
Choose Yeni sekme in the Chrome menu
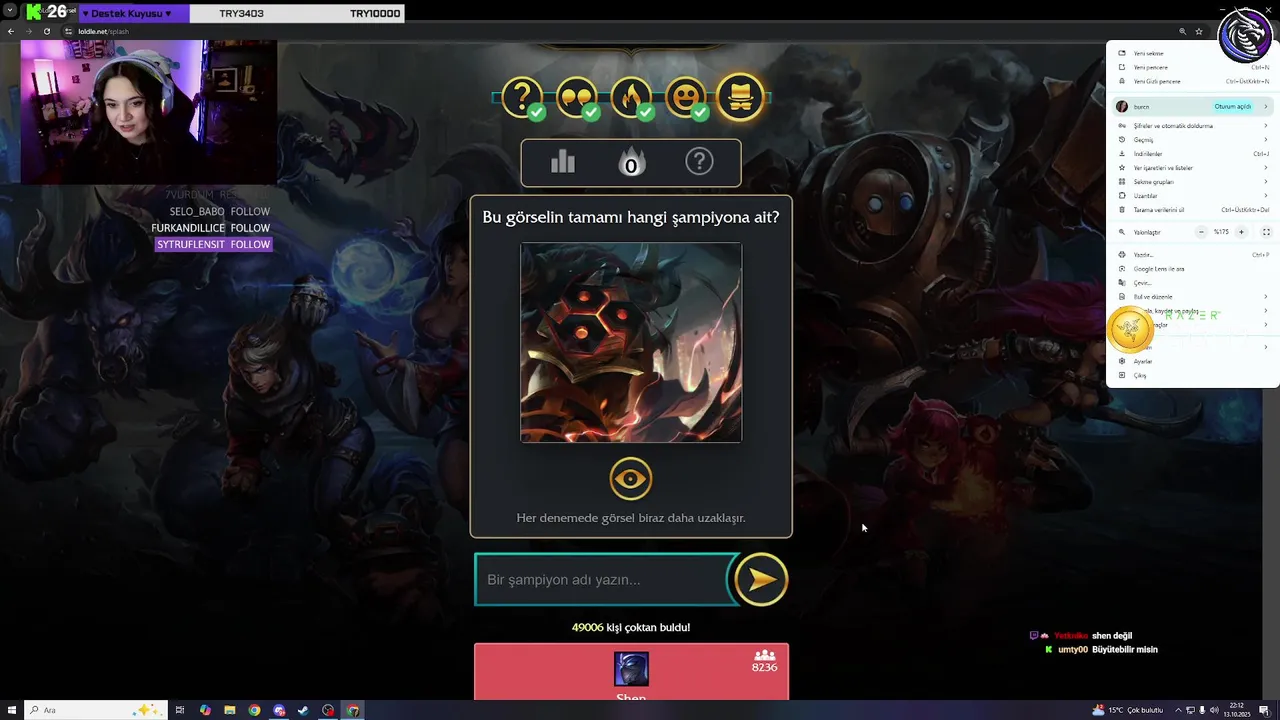pos(1192,53)
